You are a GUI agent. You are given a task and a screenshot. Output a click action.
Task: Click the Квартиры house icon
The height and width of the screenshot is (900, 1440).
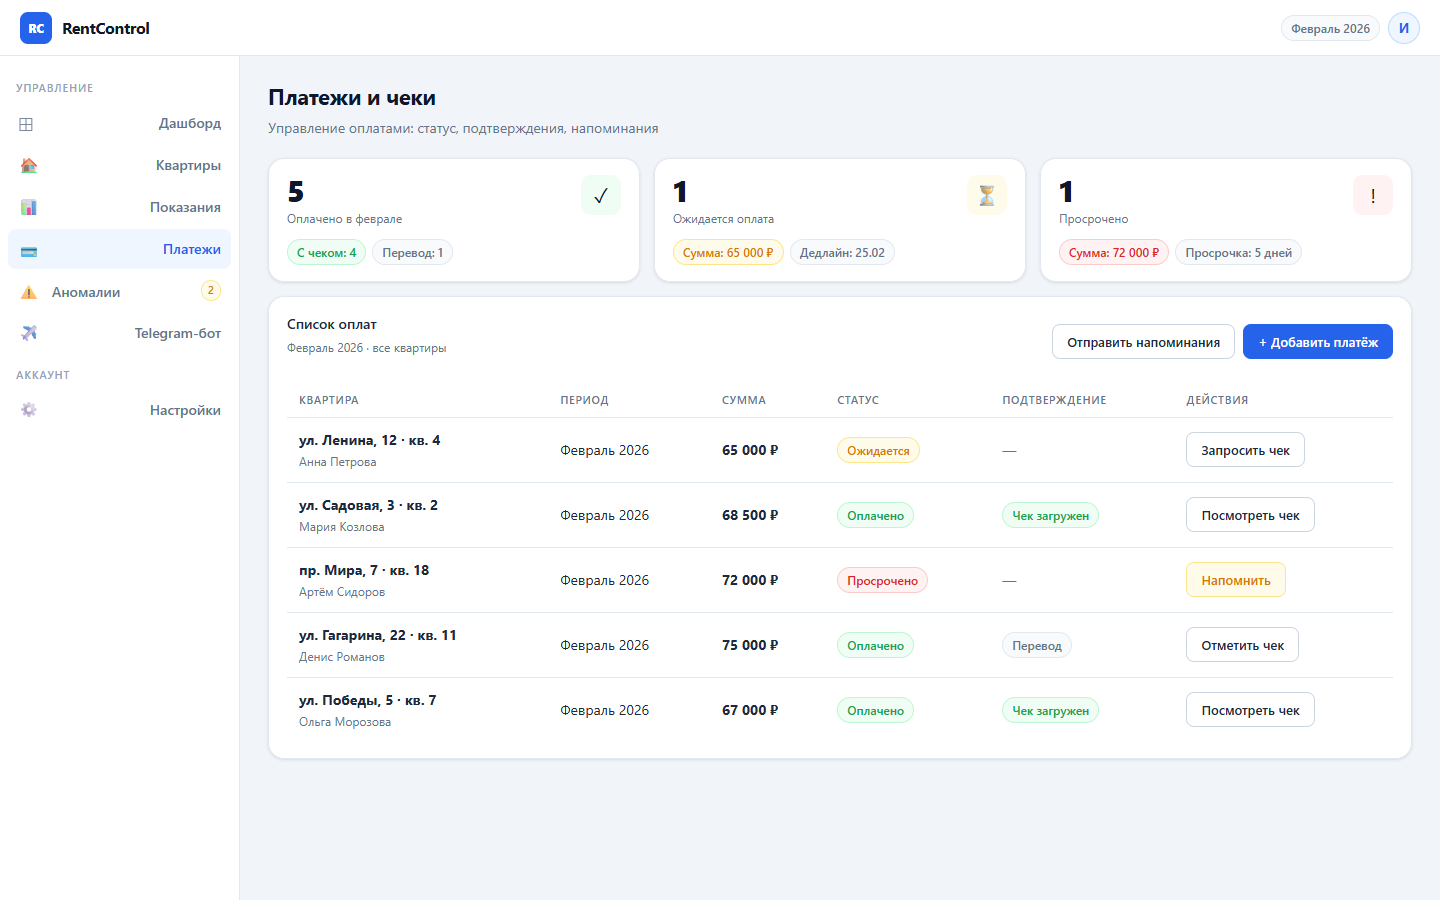coord(29,166)
